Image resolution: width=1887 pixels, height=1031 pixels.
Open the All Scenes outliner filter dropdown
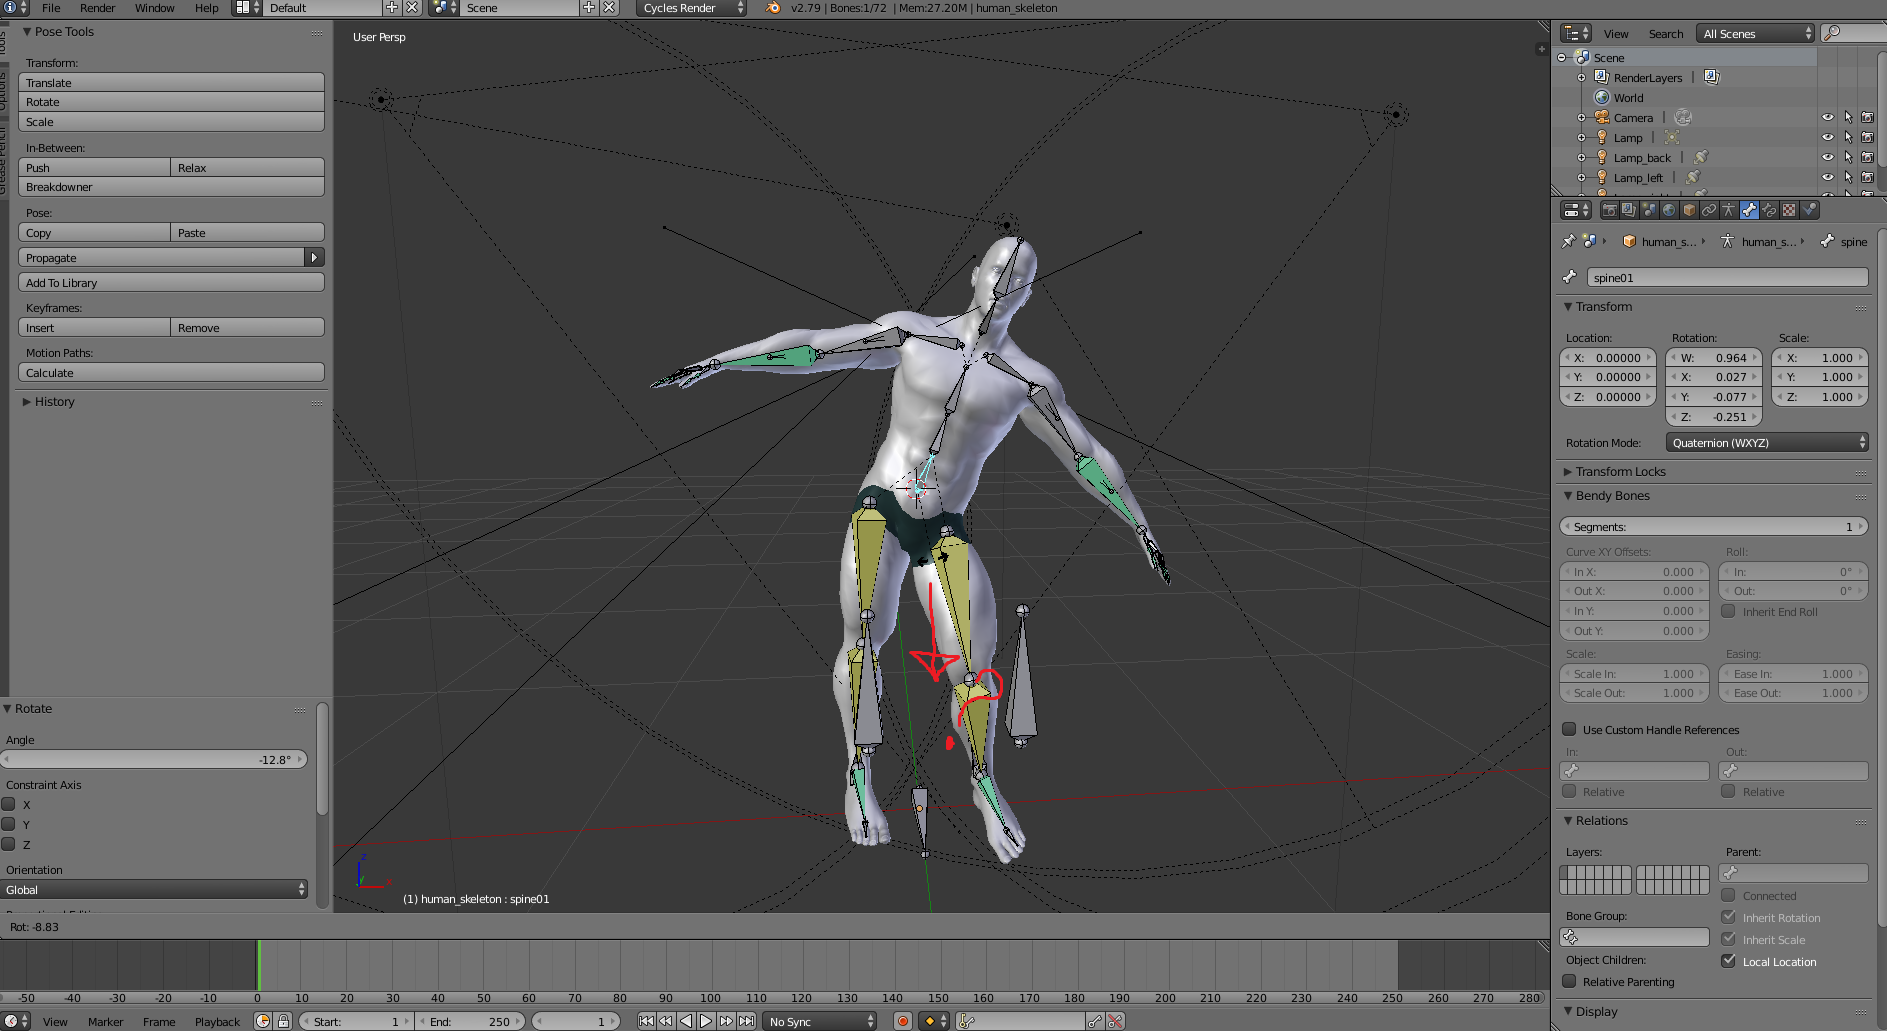pyautogui.click(x=1756, y=33)
